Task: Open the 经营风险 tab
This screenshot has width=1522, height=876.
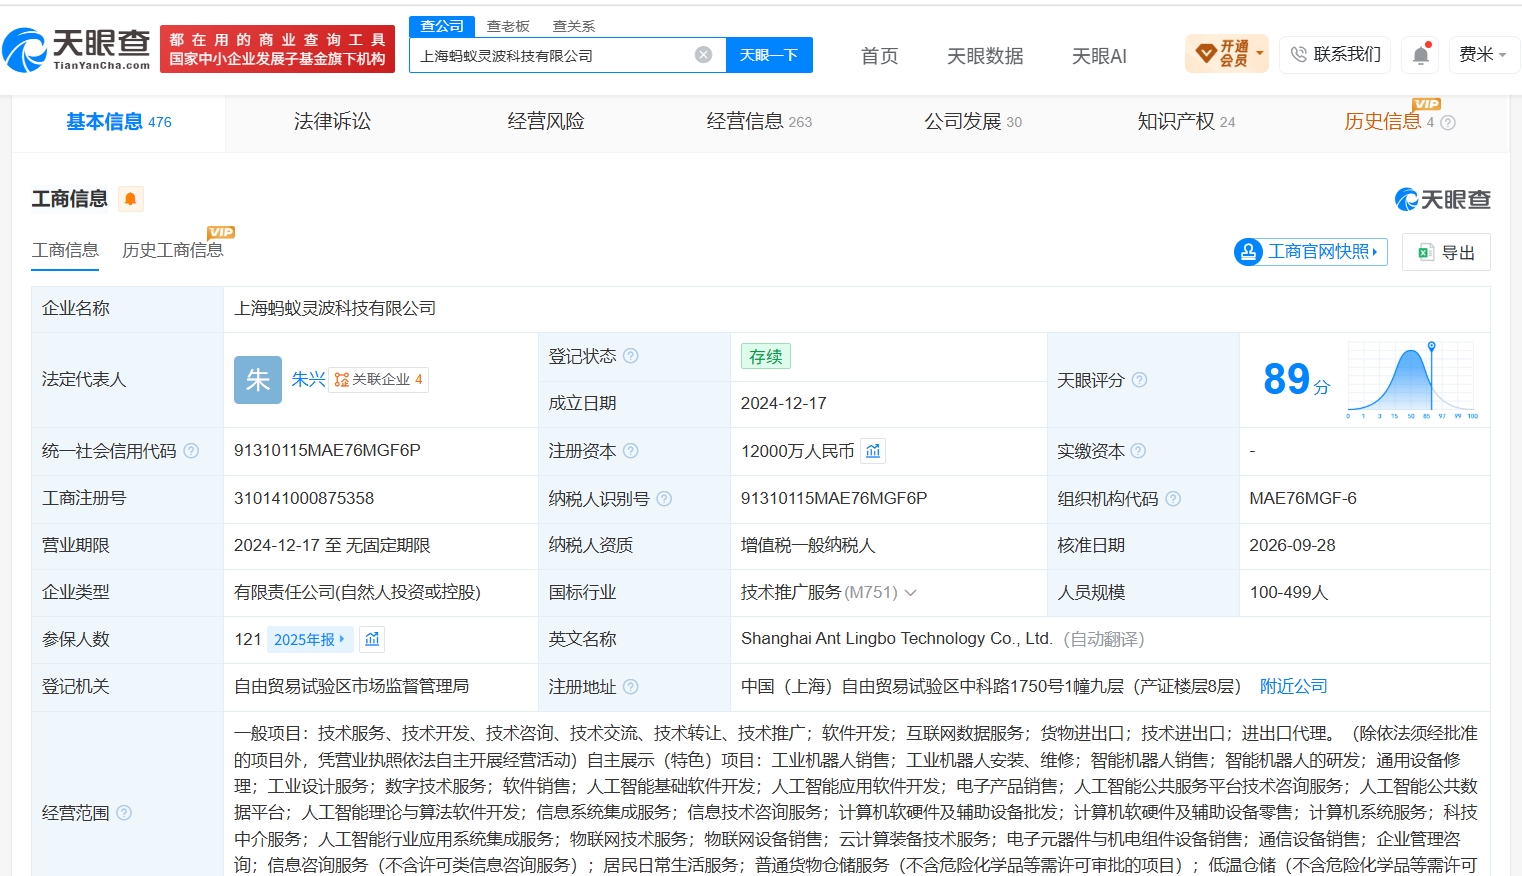Action: click(546, 122)
